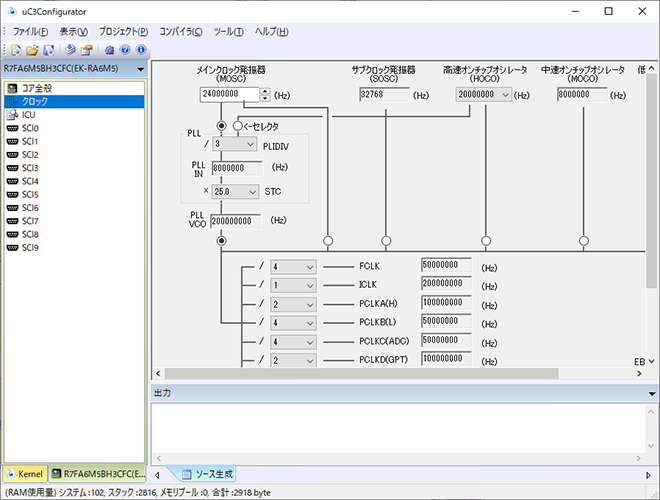This screenshot has width=660, height=500.
Task: Click the SOSC 32768 frequency field
Action: (384, 95)
